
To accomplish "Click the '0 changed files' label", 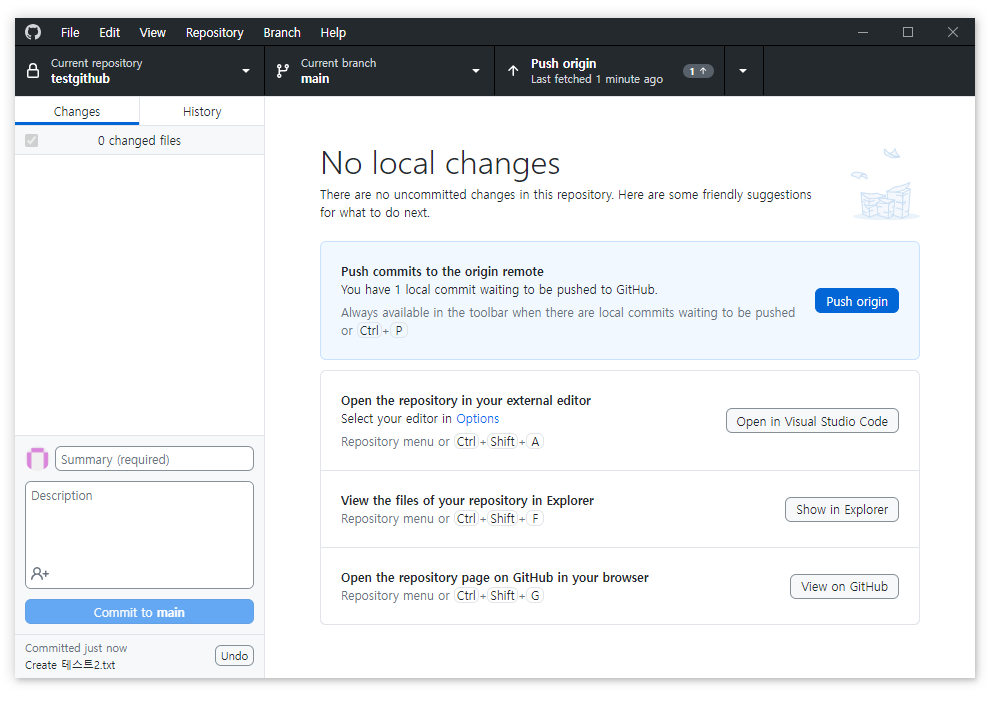I will pyautogui.click(x=139, y=140).
